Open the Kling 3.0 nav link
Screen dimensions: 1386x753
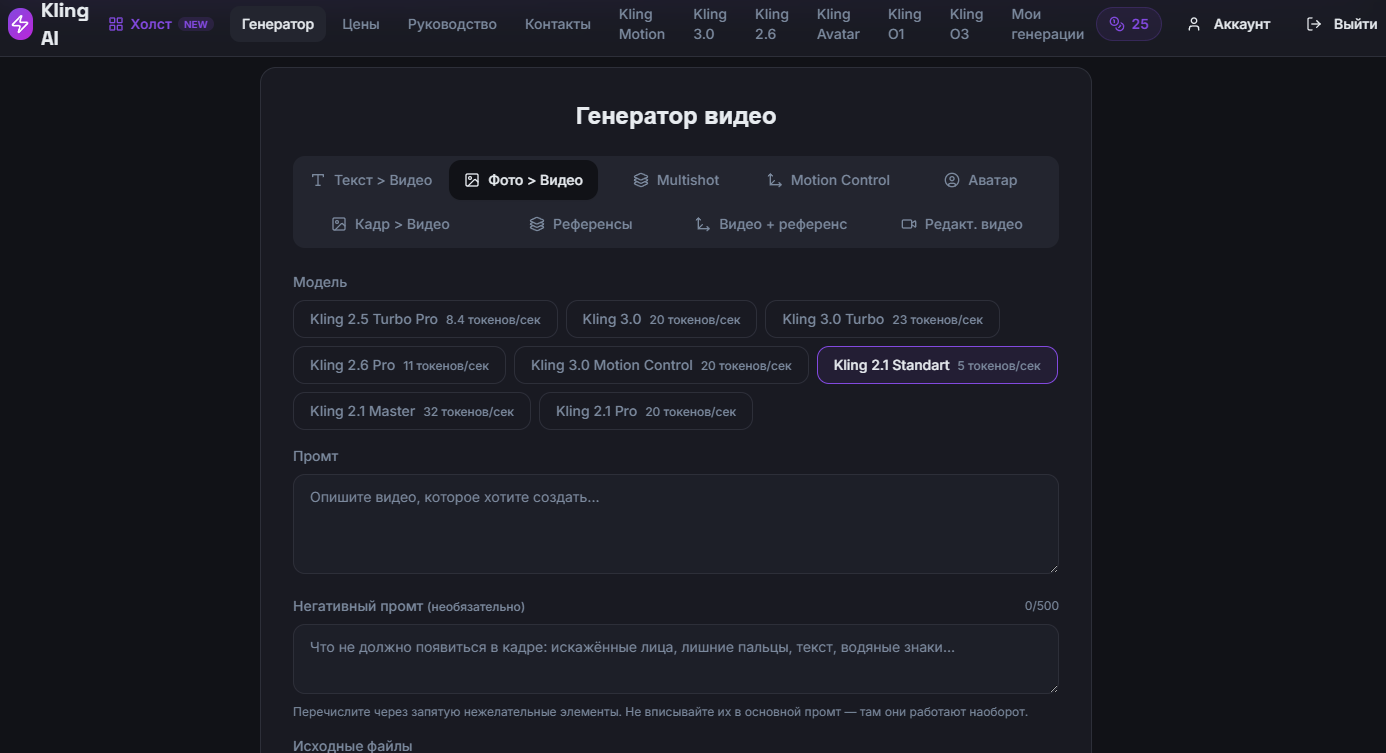coord(710,24)
